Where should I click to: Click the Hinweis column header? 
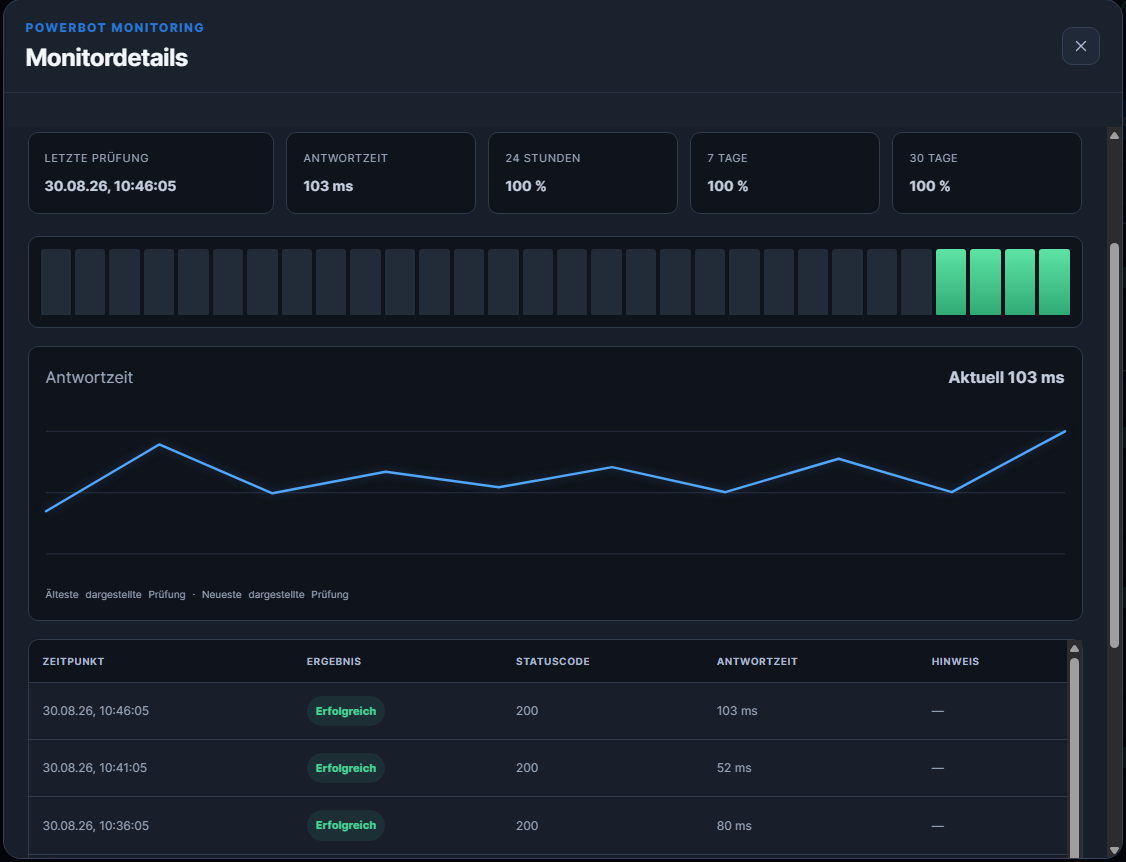[x=955, y=661]
